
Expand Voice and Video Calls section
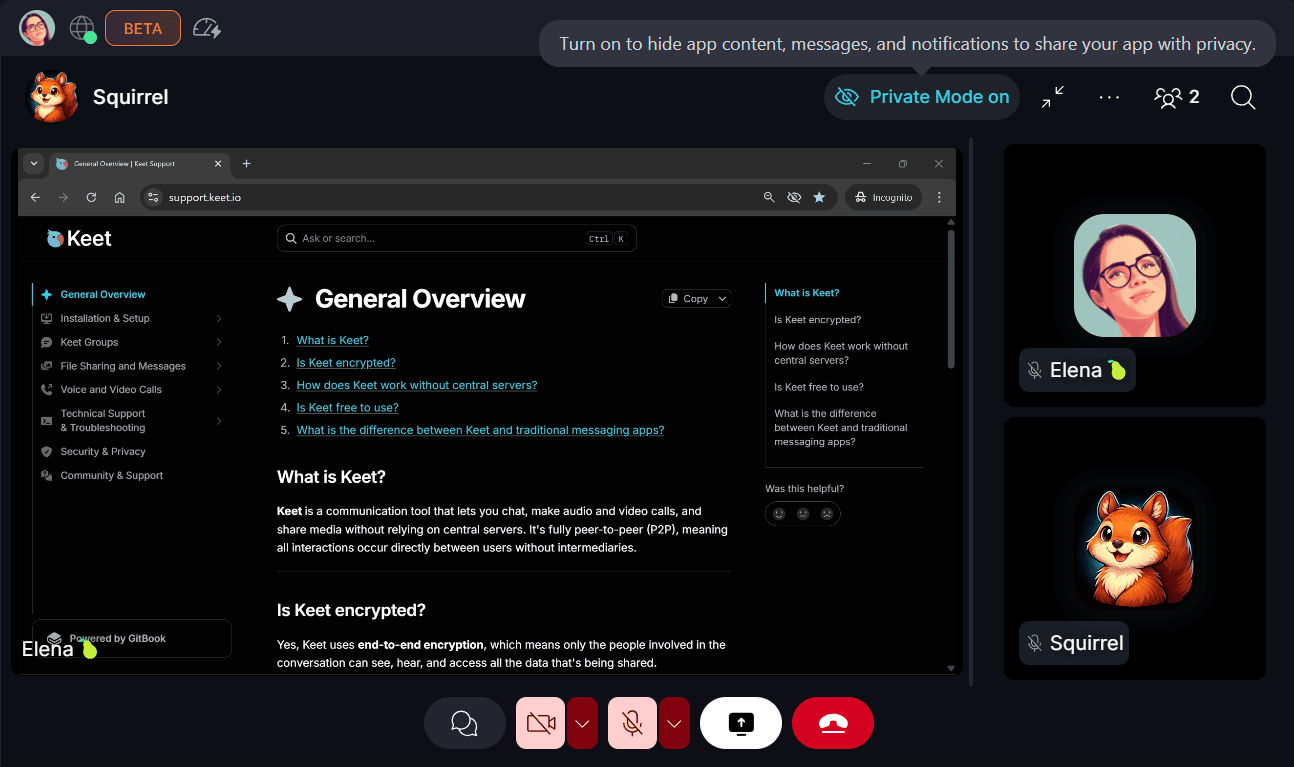tap(219, 390)
